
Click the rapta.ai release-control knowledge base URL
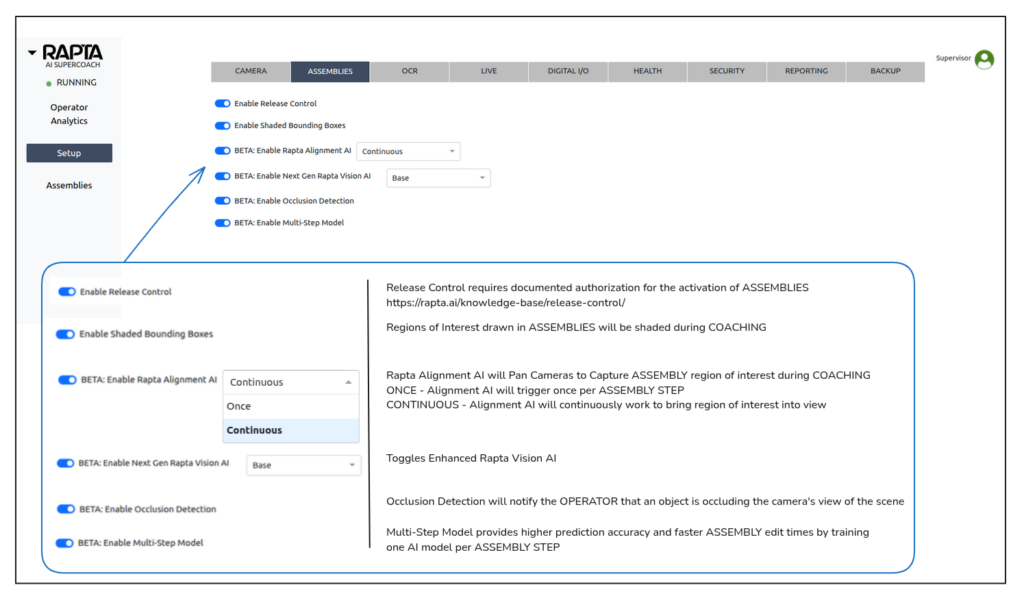point(505,303)
